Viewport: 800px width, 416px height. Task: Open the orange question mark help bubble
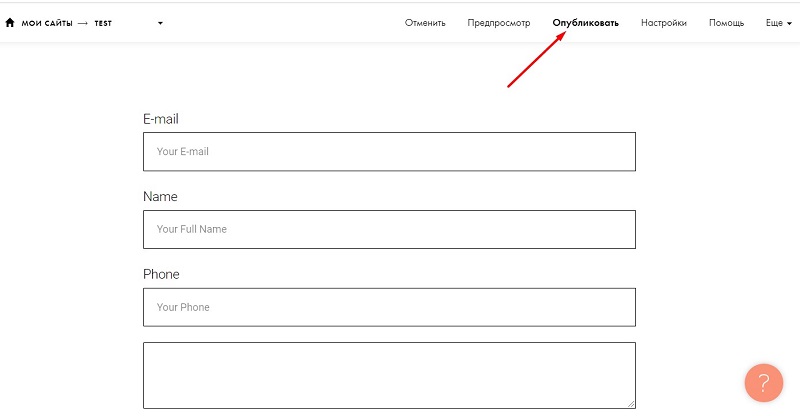pyautogui.click(x=763, y=383)
